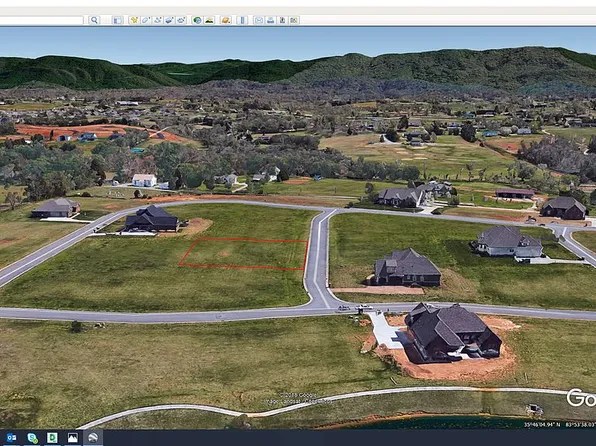This screenshot has height=446, width=596.
Task: Click the Email envelope icon
Action: 258,20
